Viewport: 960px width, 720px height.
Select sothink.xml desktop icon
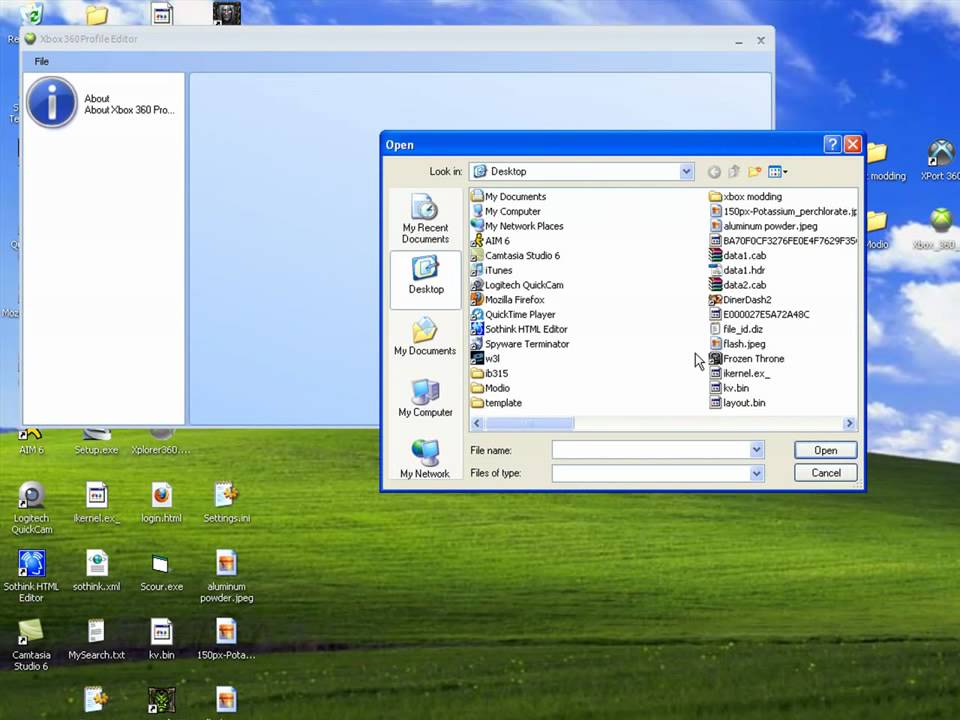[97, 571]
